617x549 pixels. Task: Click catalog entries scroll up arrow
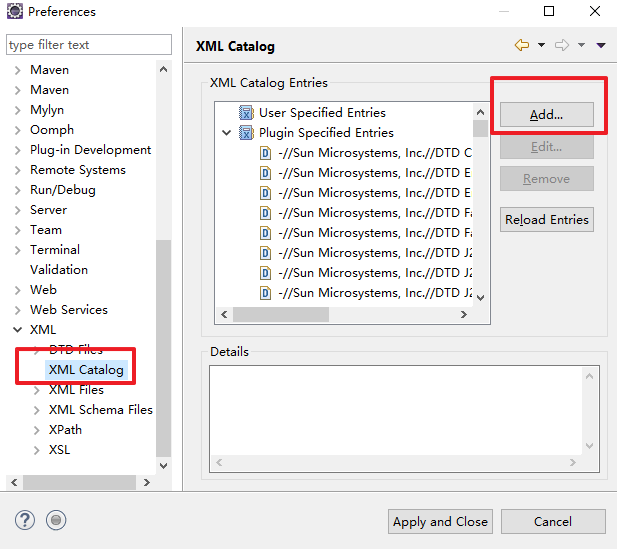tap(480, 113)
